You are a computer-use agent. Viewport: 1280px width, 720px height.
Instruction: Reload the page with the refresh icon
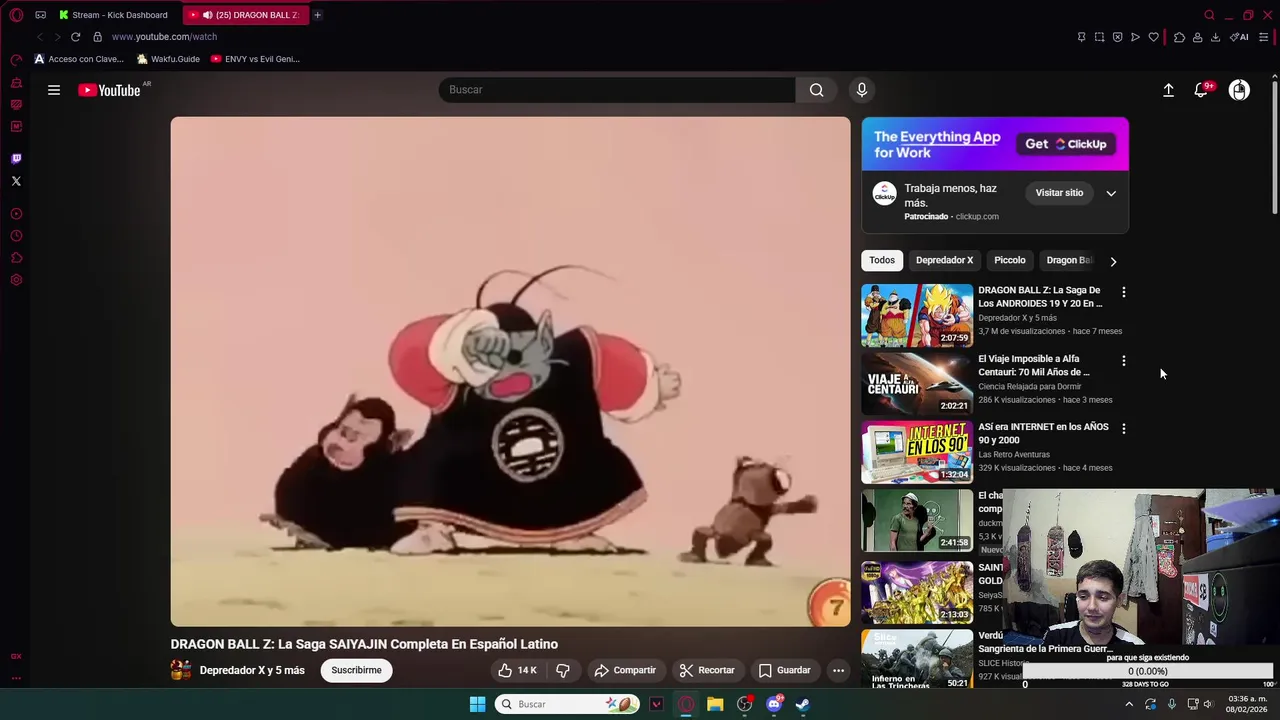75,37
